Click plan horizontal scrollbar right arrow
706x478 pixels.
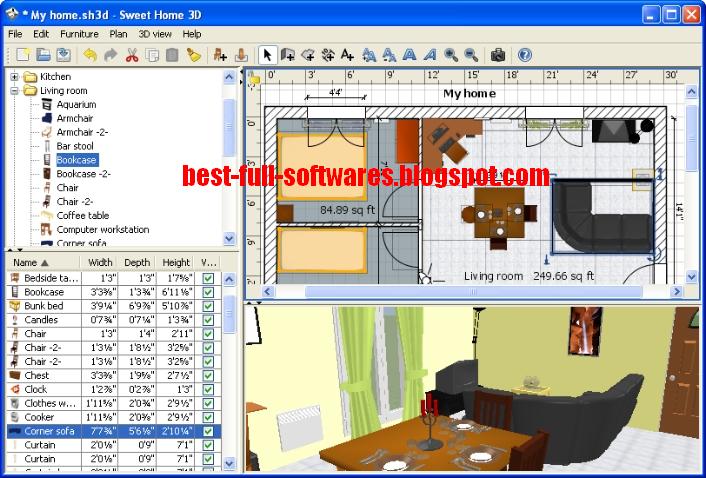point(676,292)
